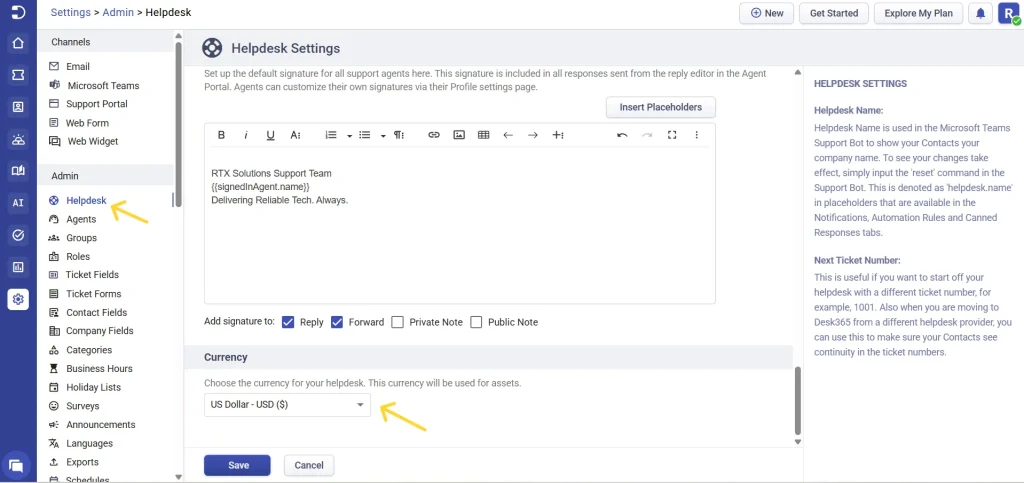Switch the editor to fullscreen mode
The width and height of the screenshot is (1024, 483).
pos(672,135)
